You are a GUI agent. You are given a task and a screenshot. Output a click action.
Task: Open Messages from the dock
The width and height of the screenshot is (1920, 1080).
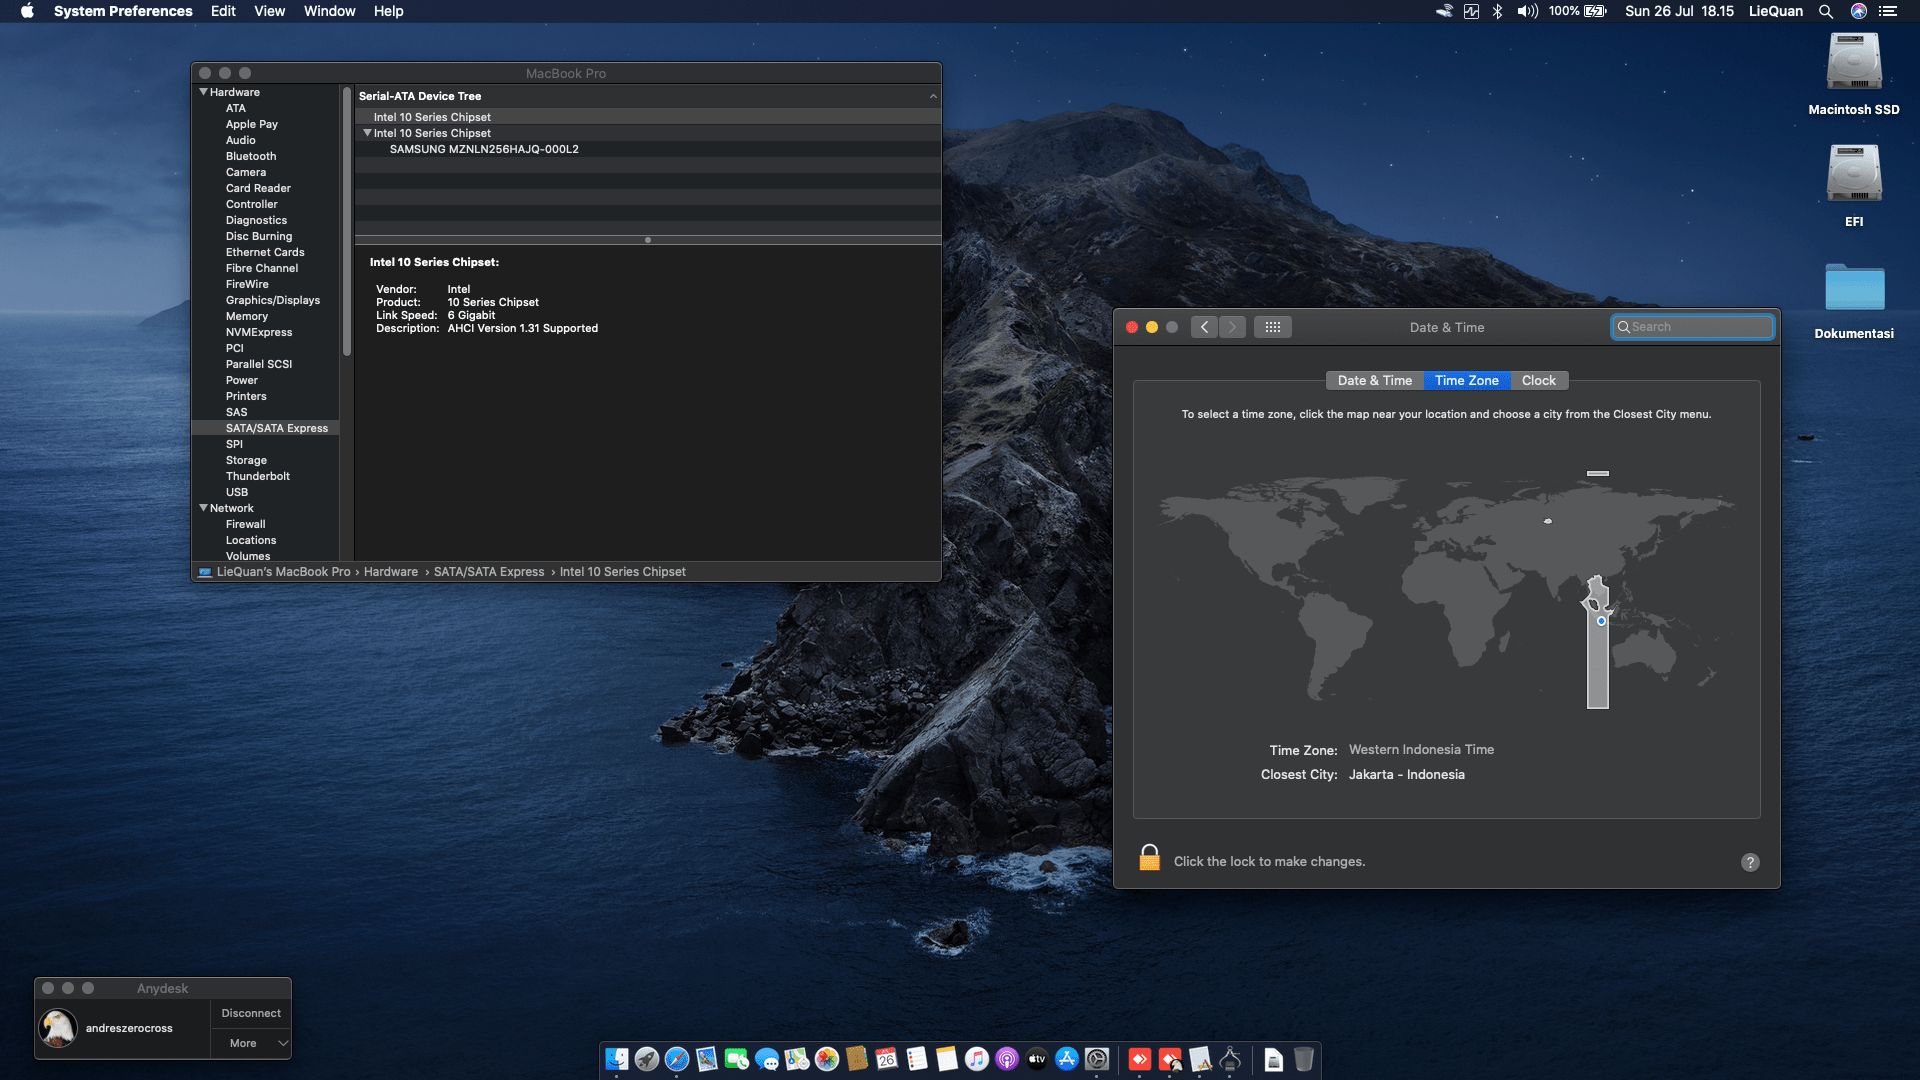(x=767, y=1059)
